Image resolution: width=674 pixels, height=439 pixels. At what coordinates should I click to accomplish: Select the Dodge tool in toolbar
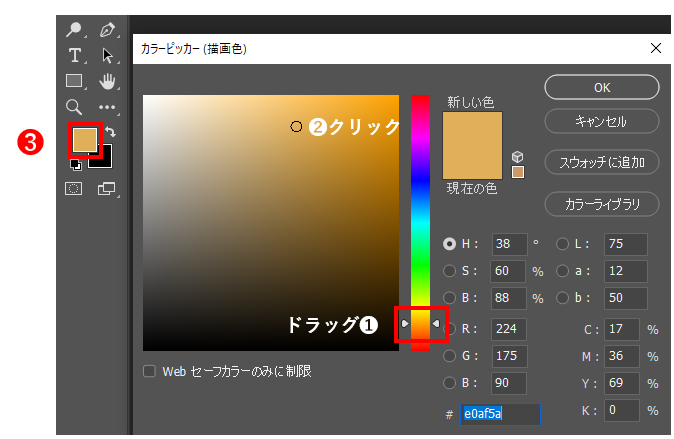(74, 30)
